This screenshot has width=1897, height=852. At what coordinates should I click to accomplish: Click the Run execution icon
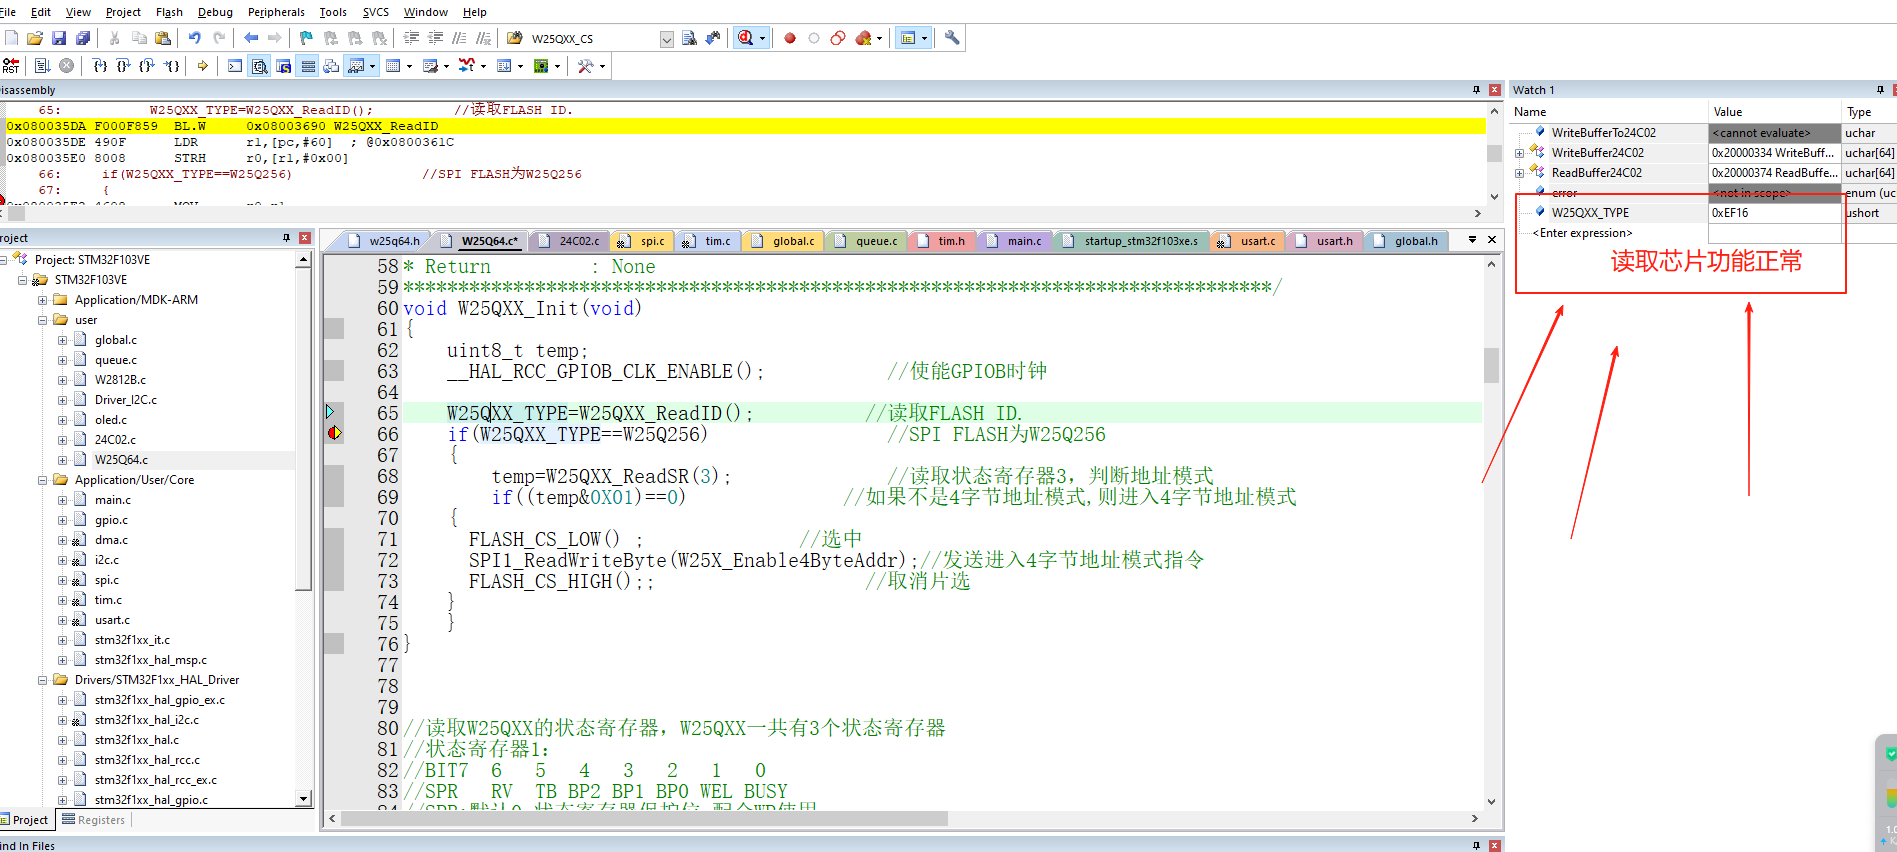tap(42, 66)
